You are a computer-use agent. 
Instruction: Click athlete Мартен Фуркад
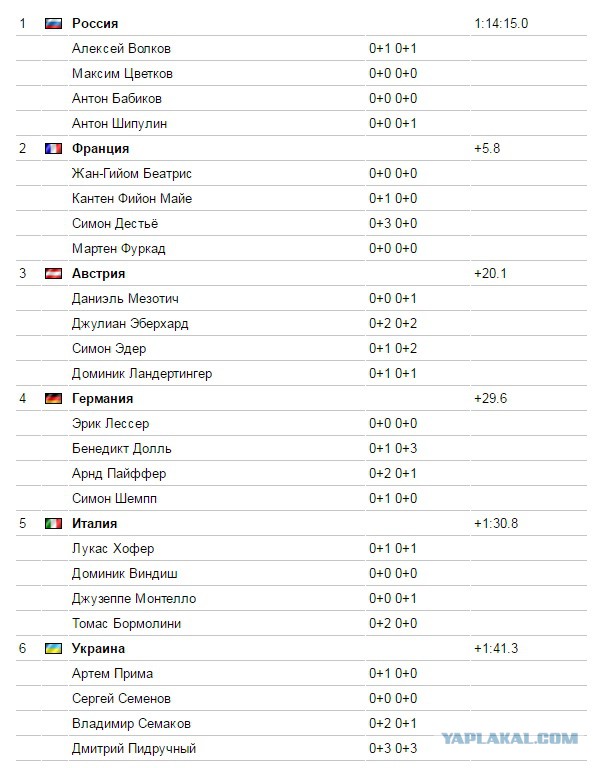click(x=119, y=248)
